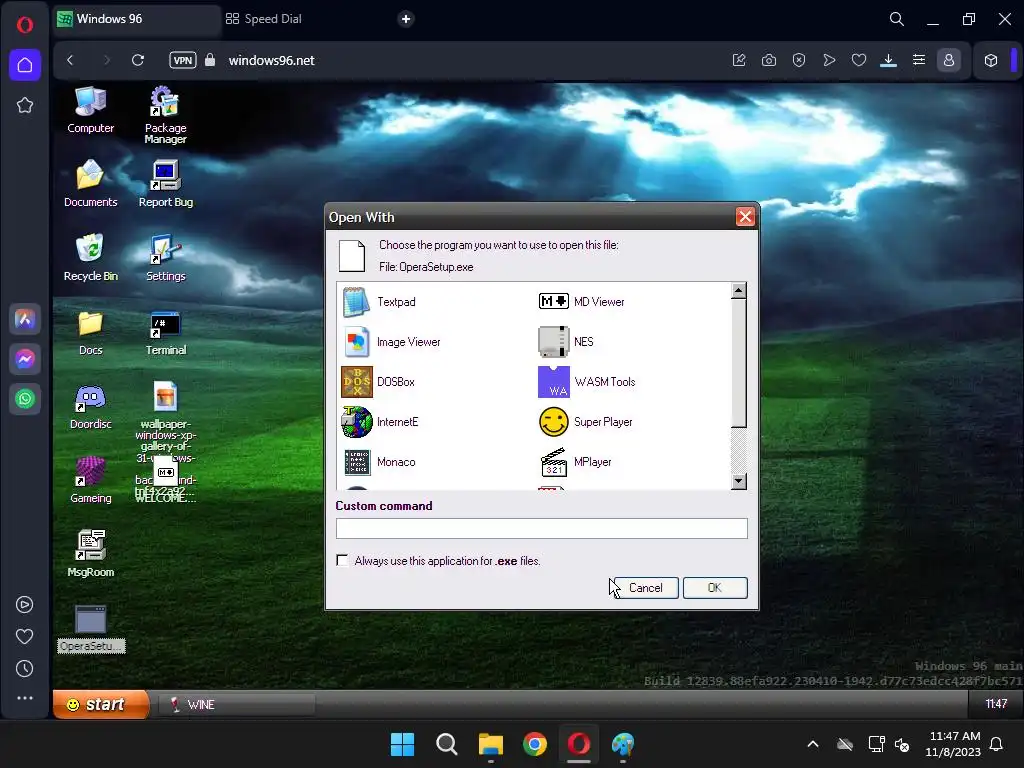
Task: Open the Doordisc shortcut
Action: (90, 406)
